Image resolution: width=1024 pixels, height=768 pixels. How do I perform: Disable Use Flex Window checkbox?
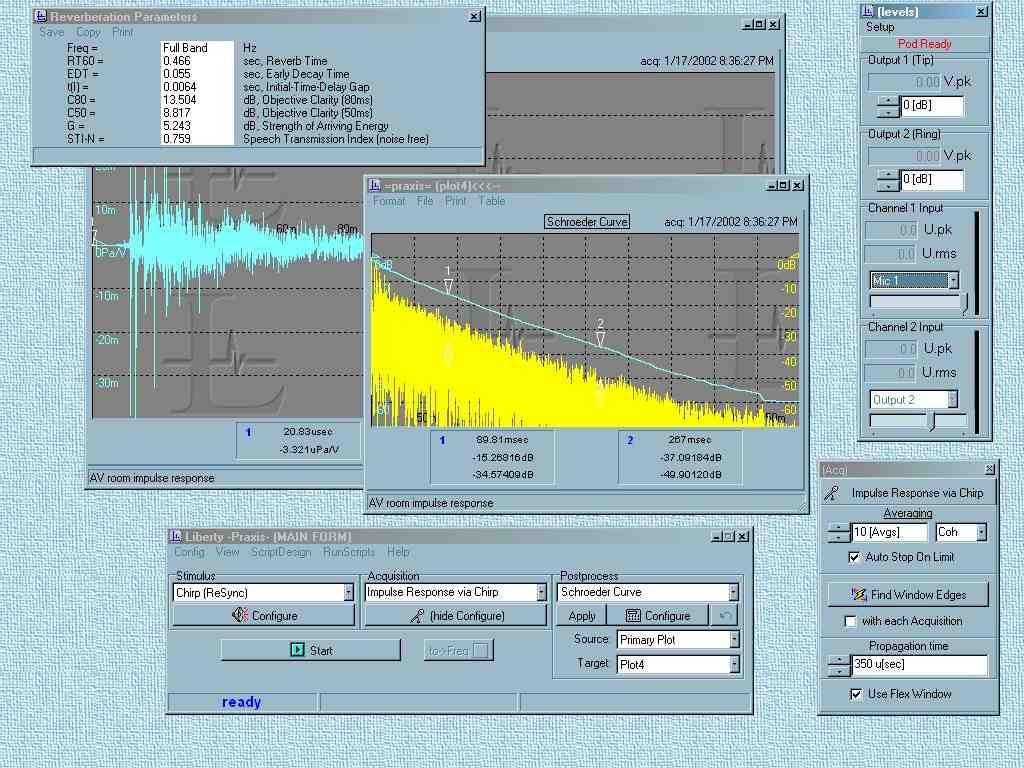[x=855, y=694]
